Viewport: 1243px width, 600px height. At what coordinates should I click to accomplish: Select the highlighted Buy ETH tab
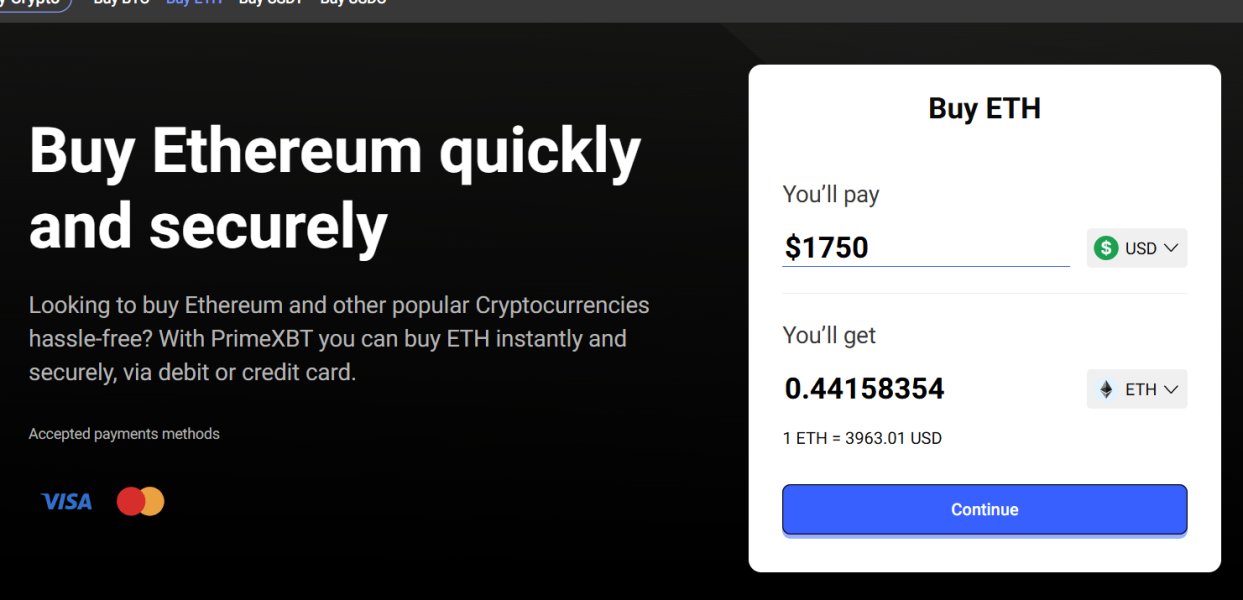[194, 3]
